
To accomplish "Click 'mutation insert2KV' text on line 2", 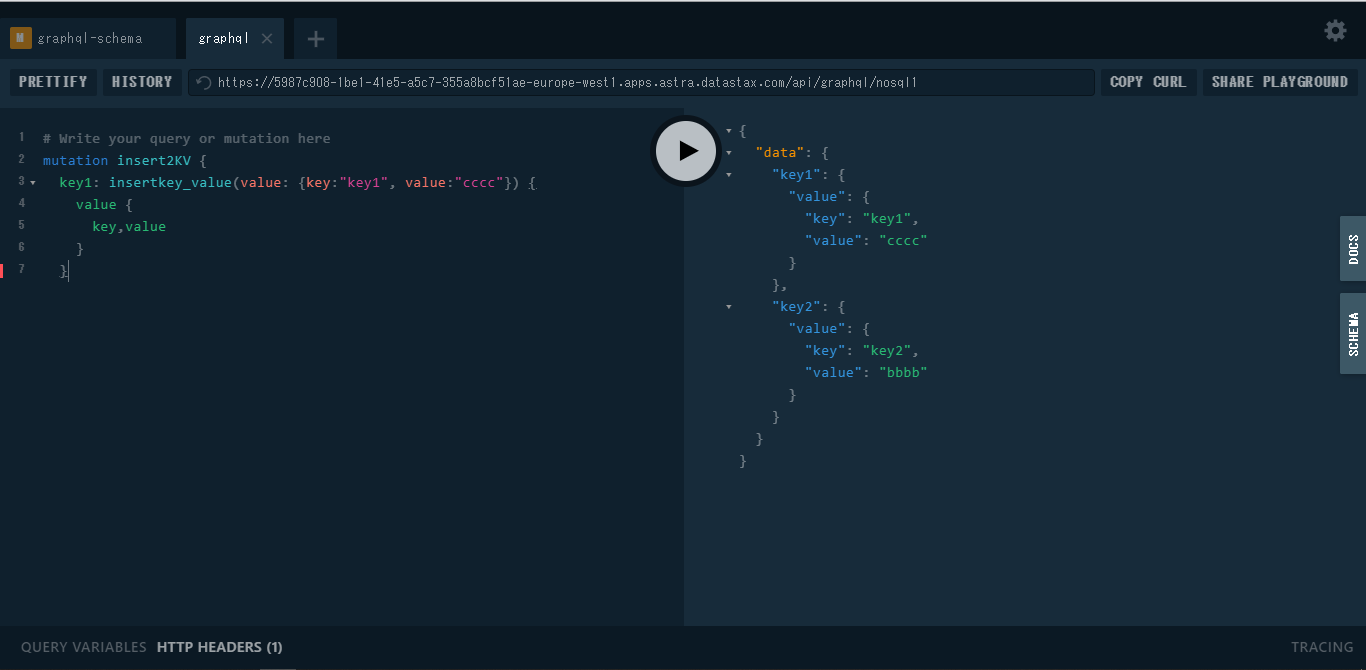I will pos(116,160).
